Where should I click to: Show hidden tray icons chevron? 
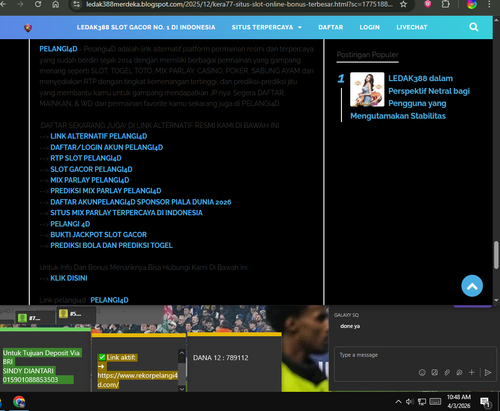click(398, 402)
